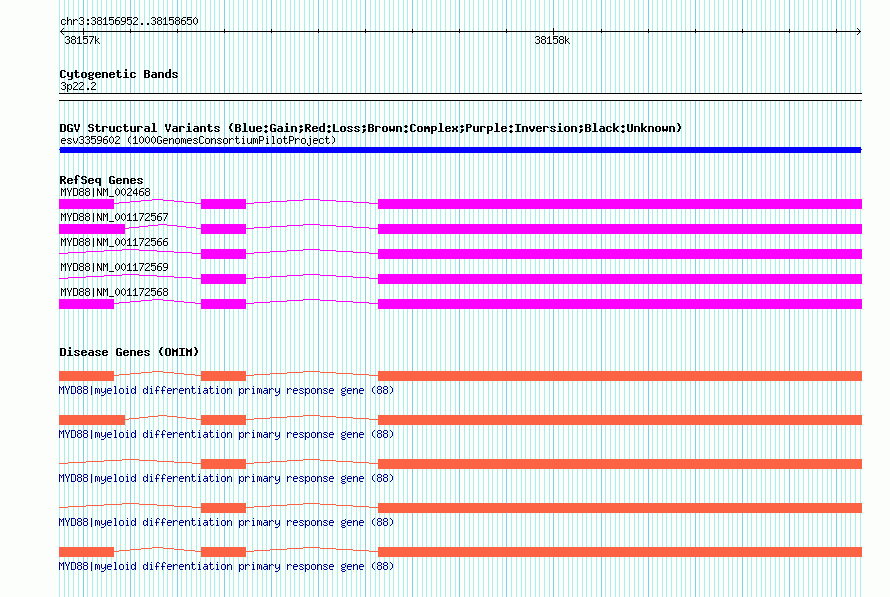Click the magenta gene model under MYD88|NM_001172569

click(x=460, y=279)
